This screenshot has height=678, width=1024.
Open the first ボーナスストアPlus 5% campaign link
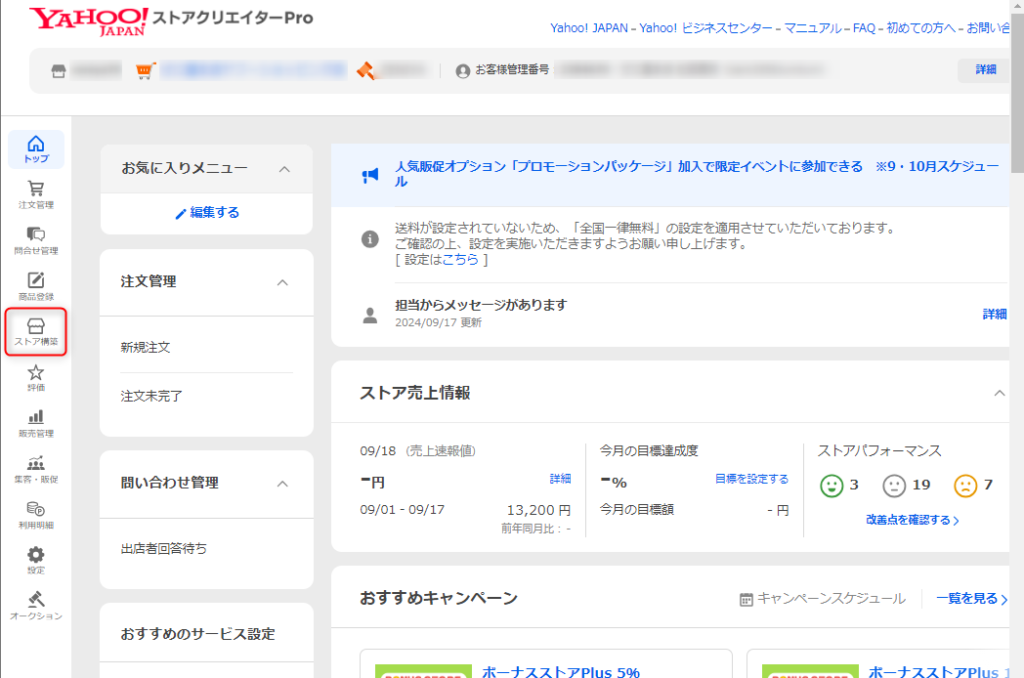click(x=560, y=671)
